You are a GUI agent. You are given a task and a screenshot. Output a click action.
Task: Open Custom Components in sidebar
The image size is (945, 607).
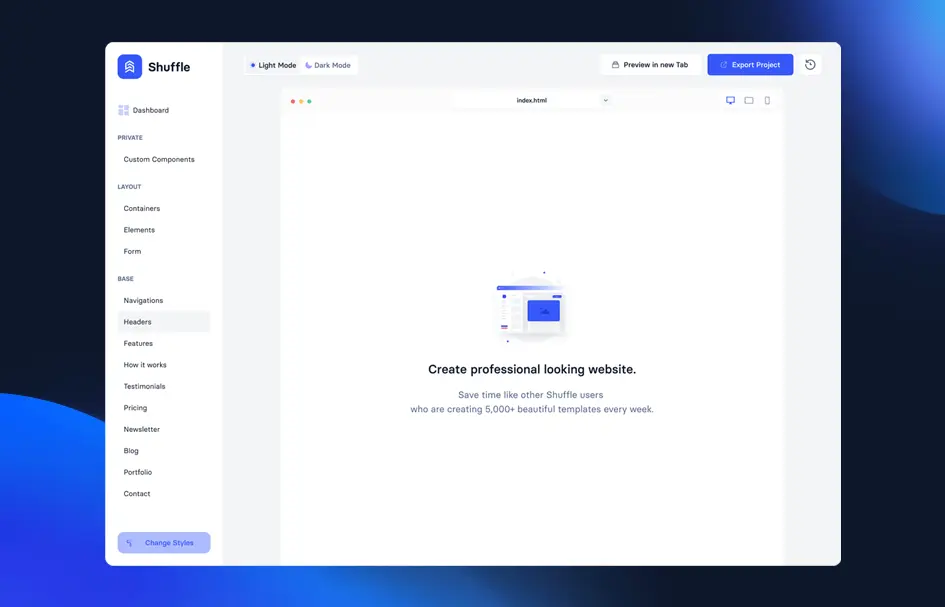[159, 159]
